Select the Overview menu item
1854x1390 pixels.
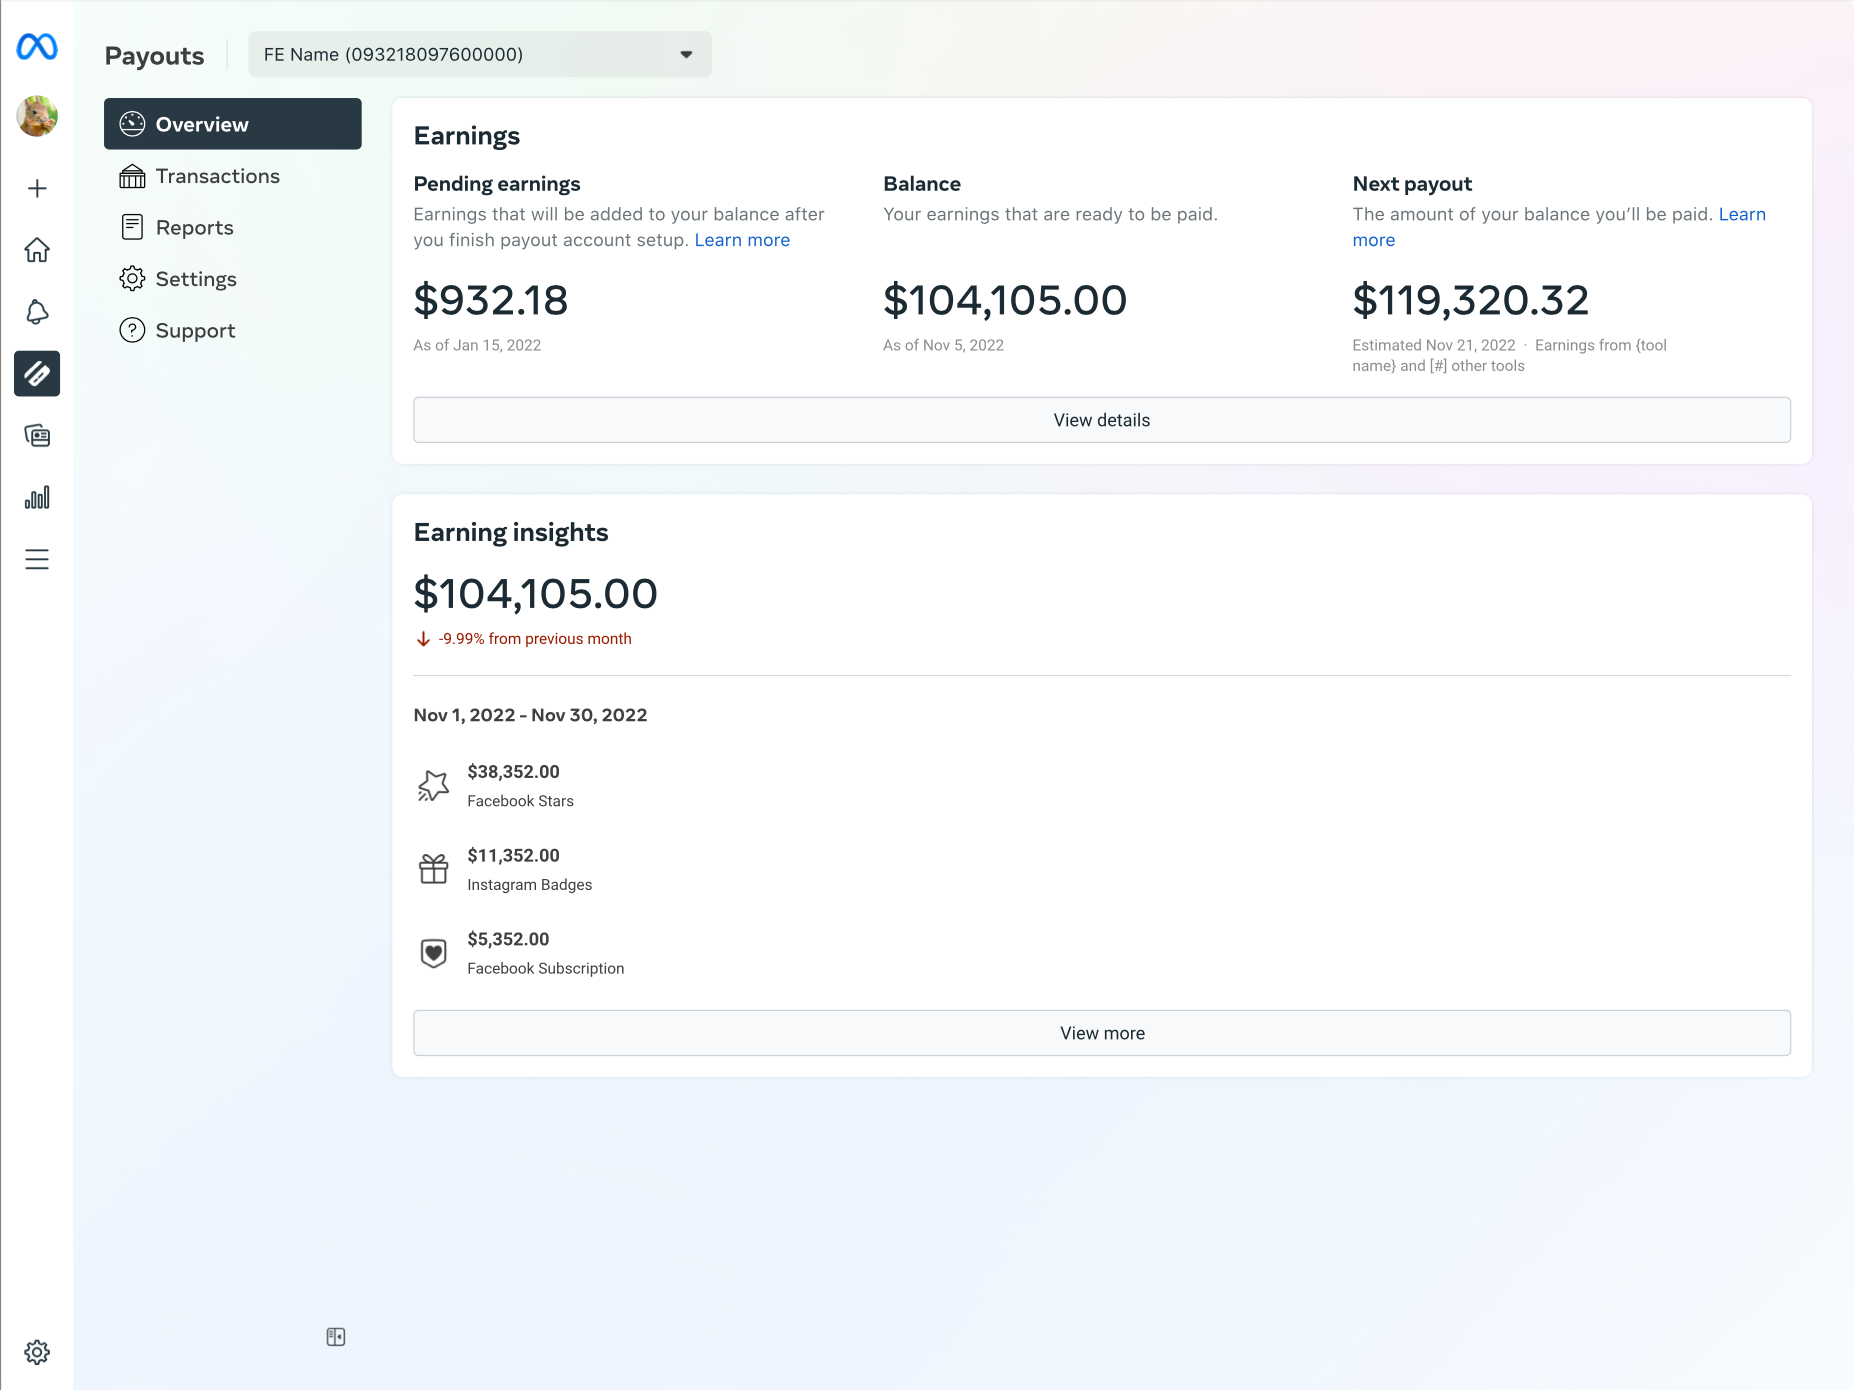click(x=233, y=124)
